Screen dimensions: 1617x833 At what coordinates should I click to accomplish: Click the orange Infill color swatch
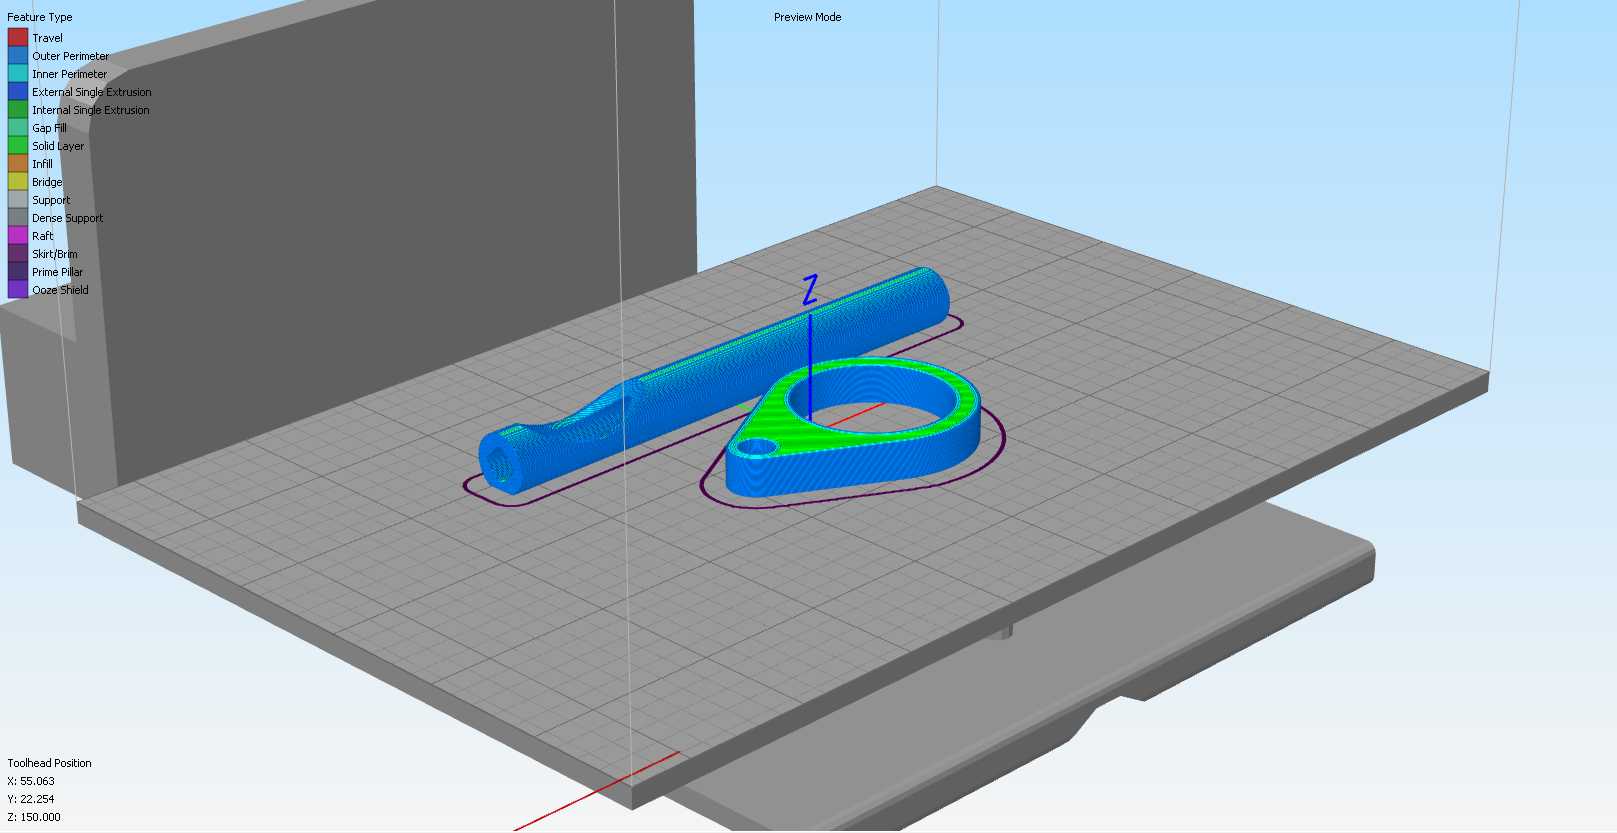[18, 164]
